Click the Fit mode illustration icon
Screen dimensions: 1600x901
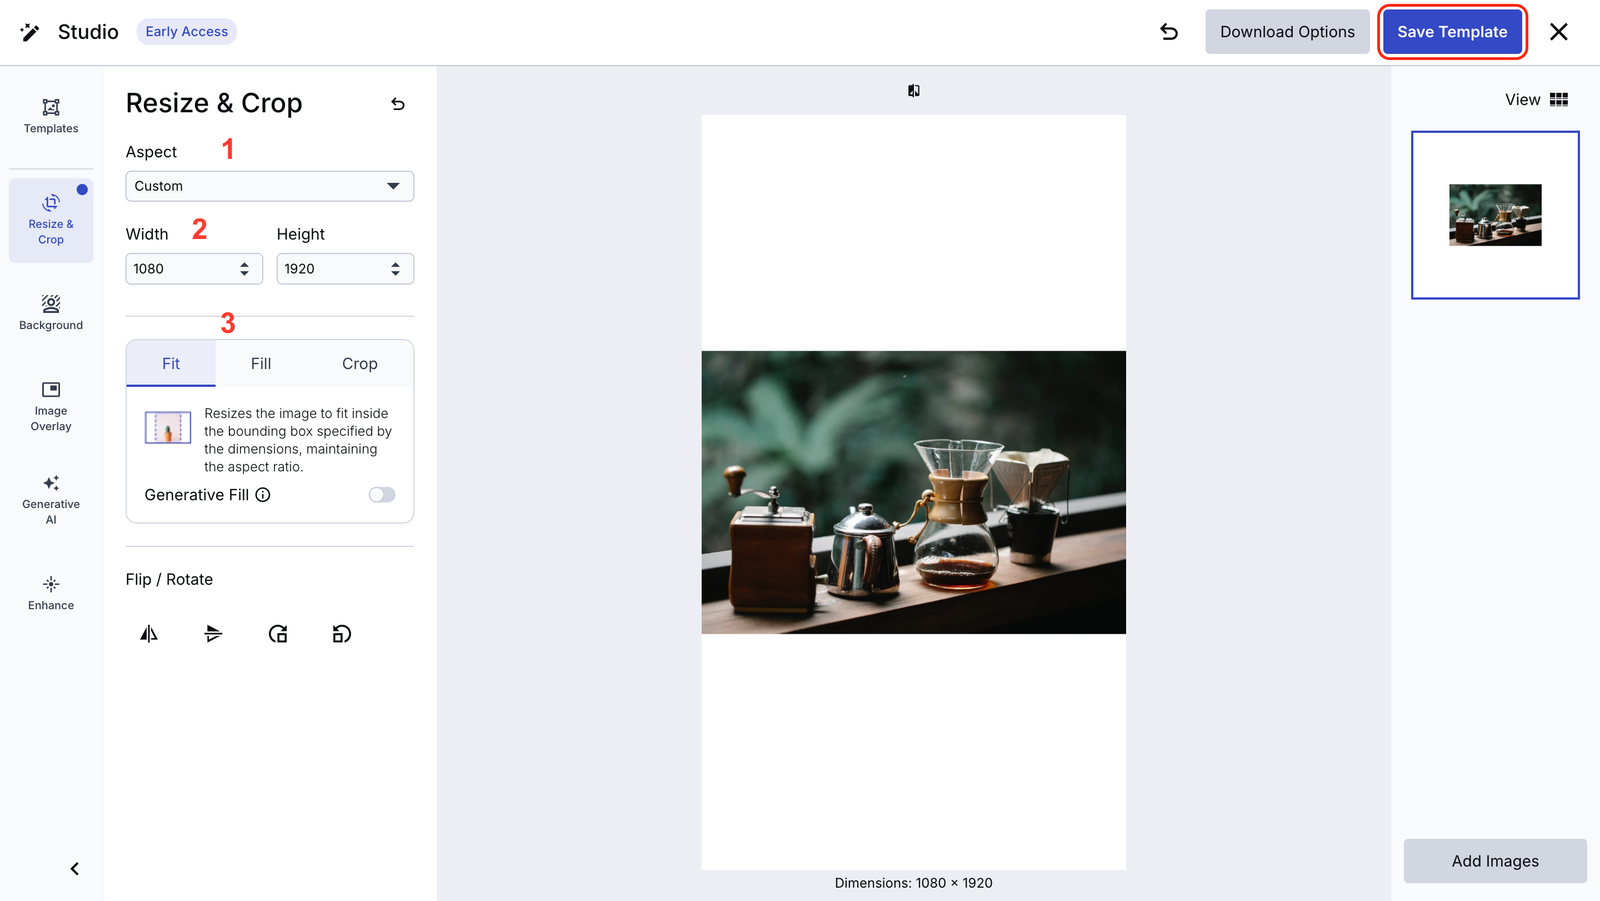point(168,427)
